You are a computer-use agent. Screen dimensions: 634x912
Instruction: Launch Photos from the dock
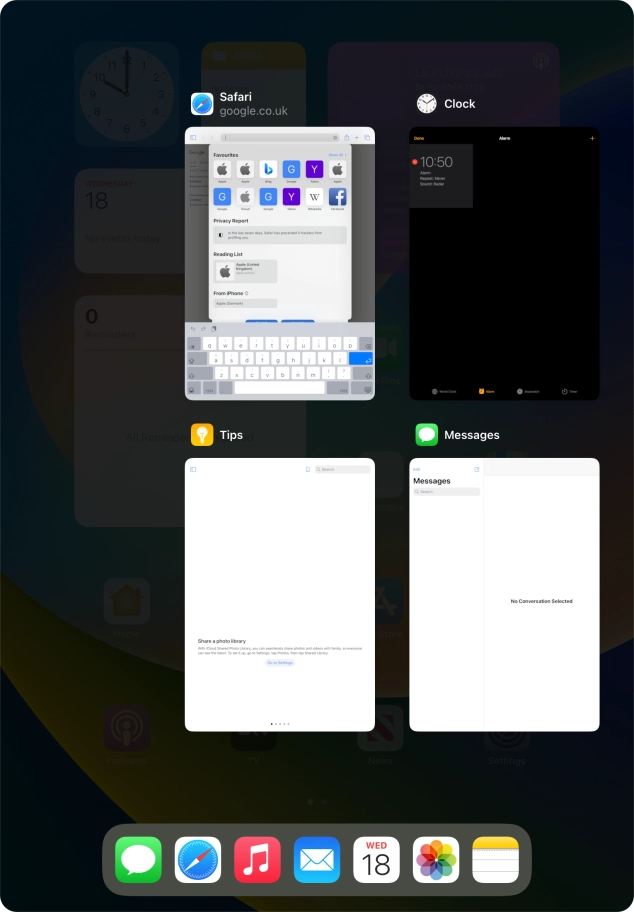point(436,860)
